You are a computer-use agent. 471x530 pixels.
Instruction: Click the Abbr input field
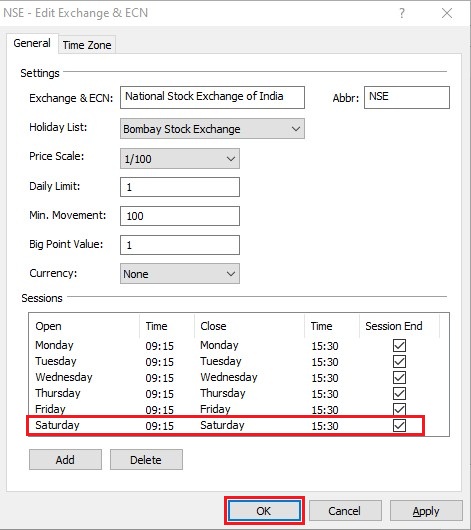[407, 97]
